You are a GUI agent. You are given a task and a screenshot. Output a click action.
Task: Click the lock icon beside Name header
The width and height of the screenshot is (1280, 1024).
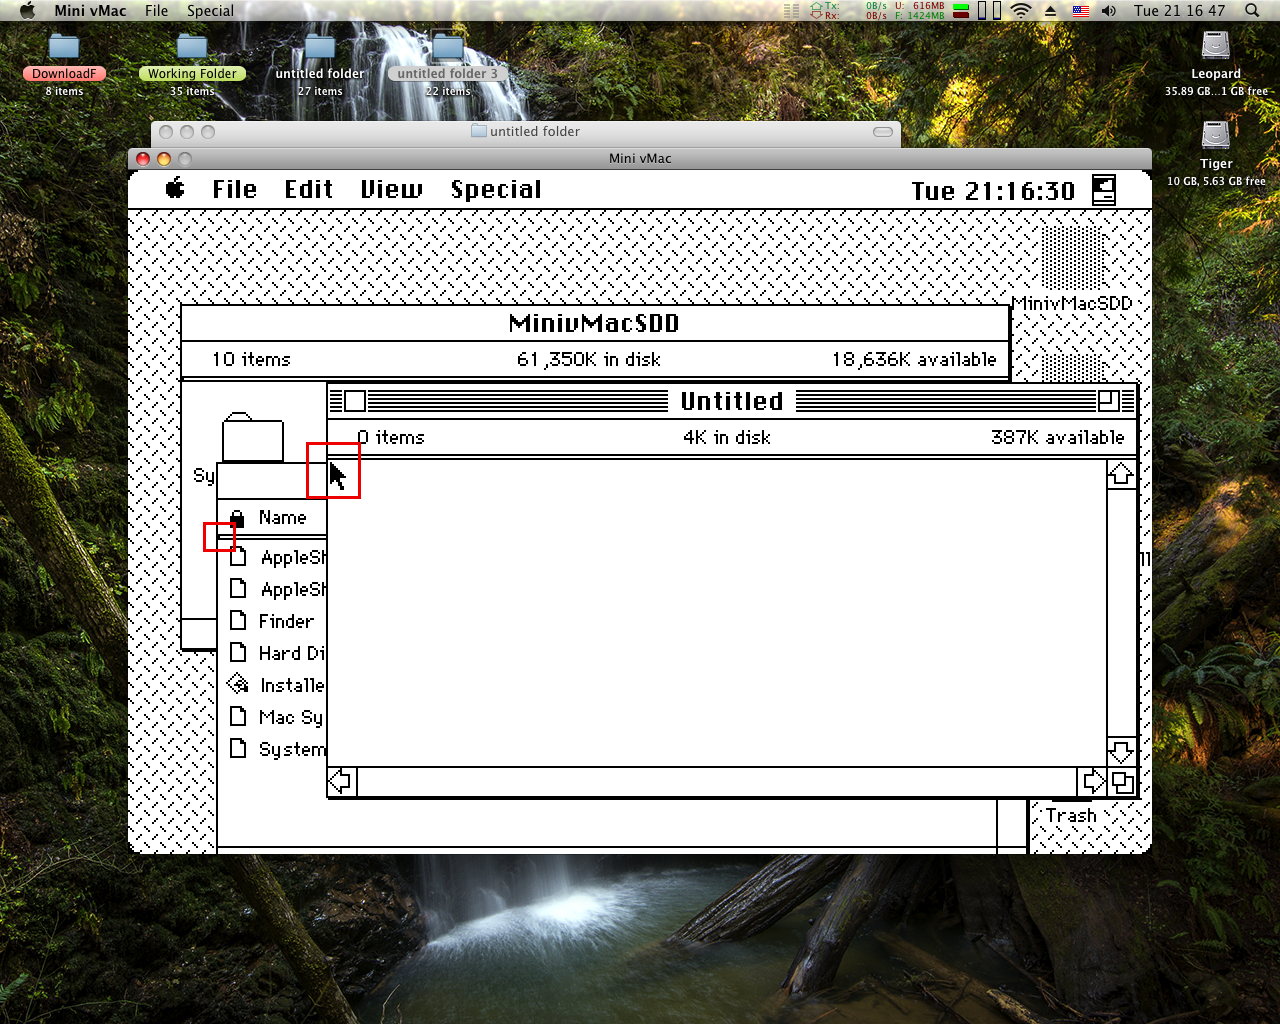pyautogui.click(x=237, y=517)
